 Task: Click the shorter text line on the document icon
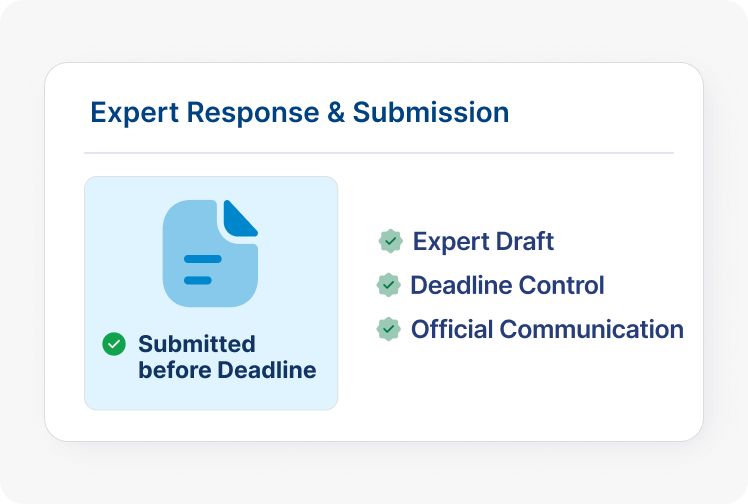coord(197,280)
